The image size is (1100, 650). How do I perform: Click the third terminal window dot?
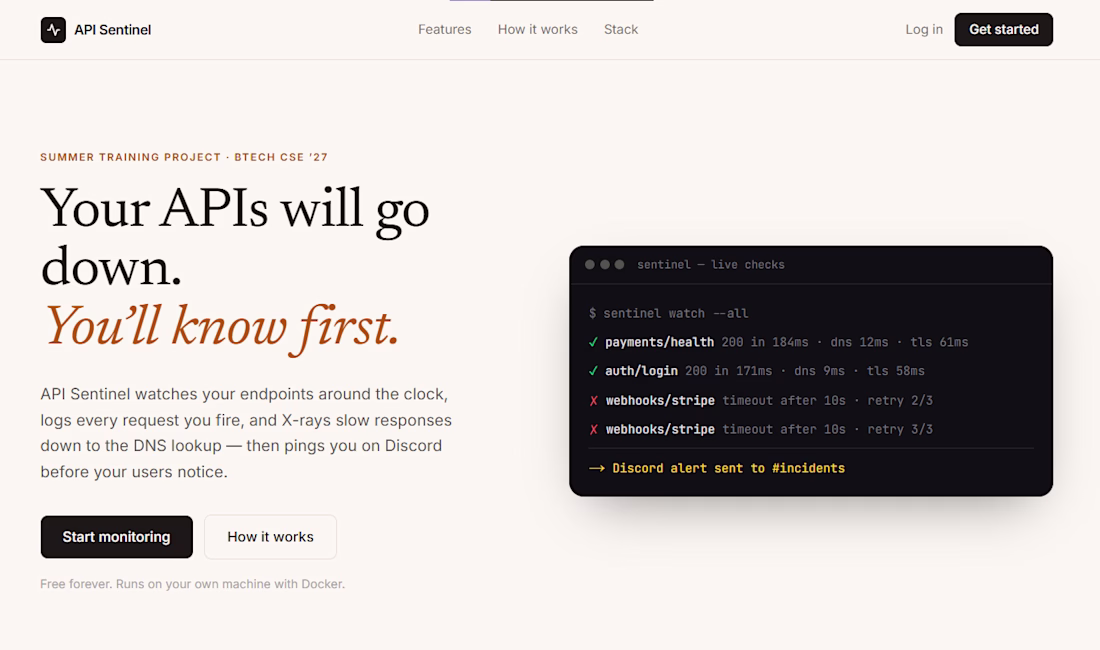pyautogui.click(x=619, y=264)
